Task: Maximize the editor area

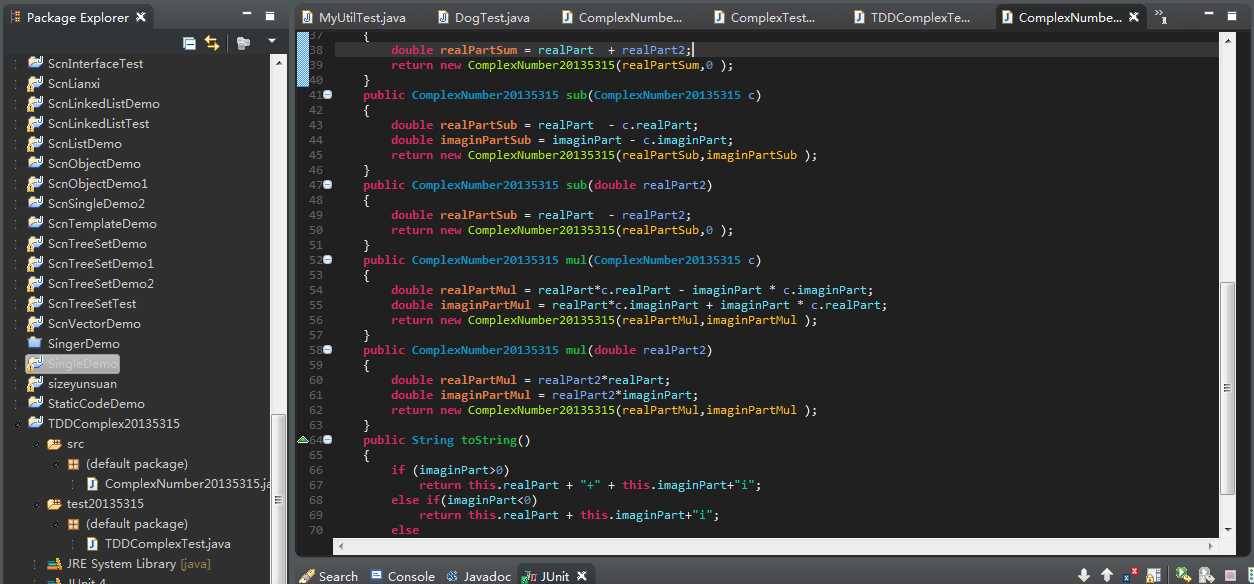Action: tap(1234, 16)
